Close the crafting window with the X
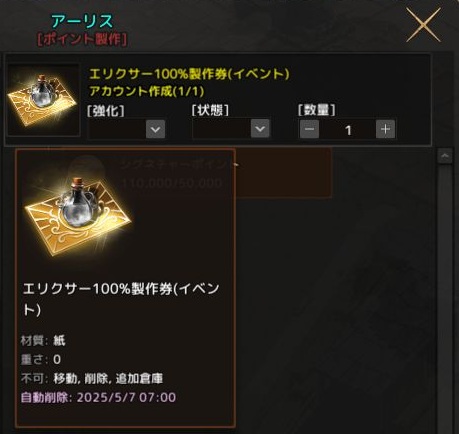Image resolution: width=459 pixels, height=434 pixels. tap(423, 25)
